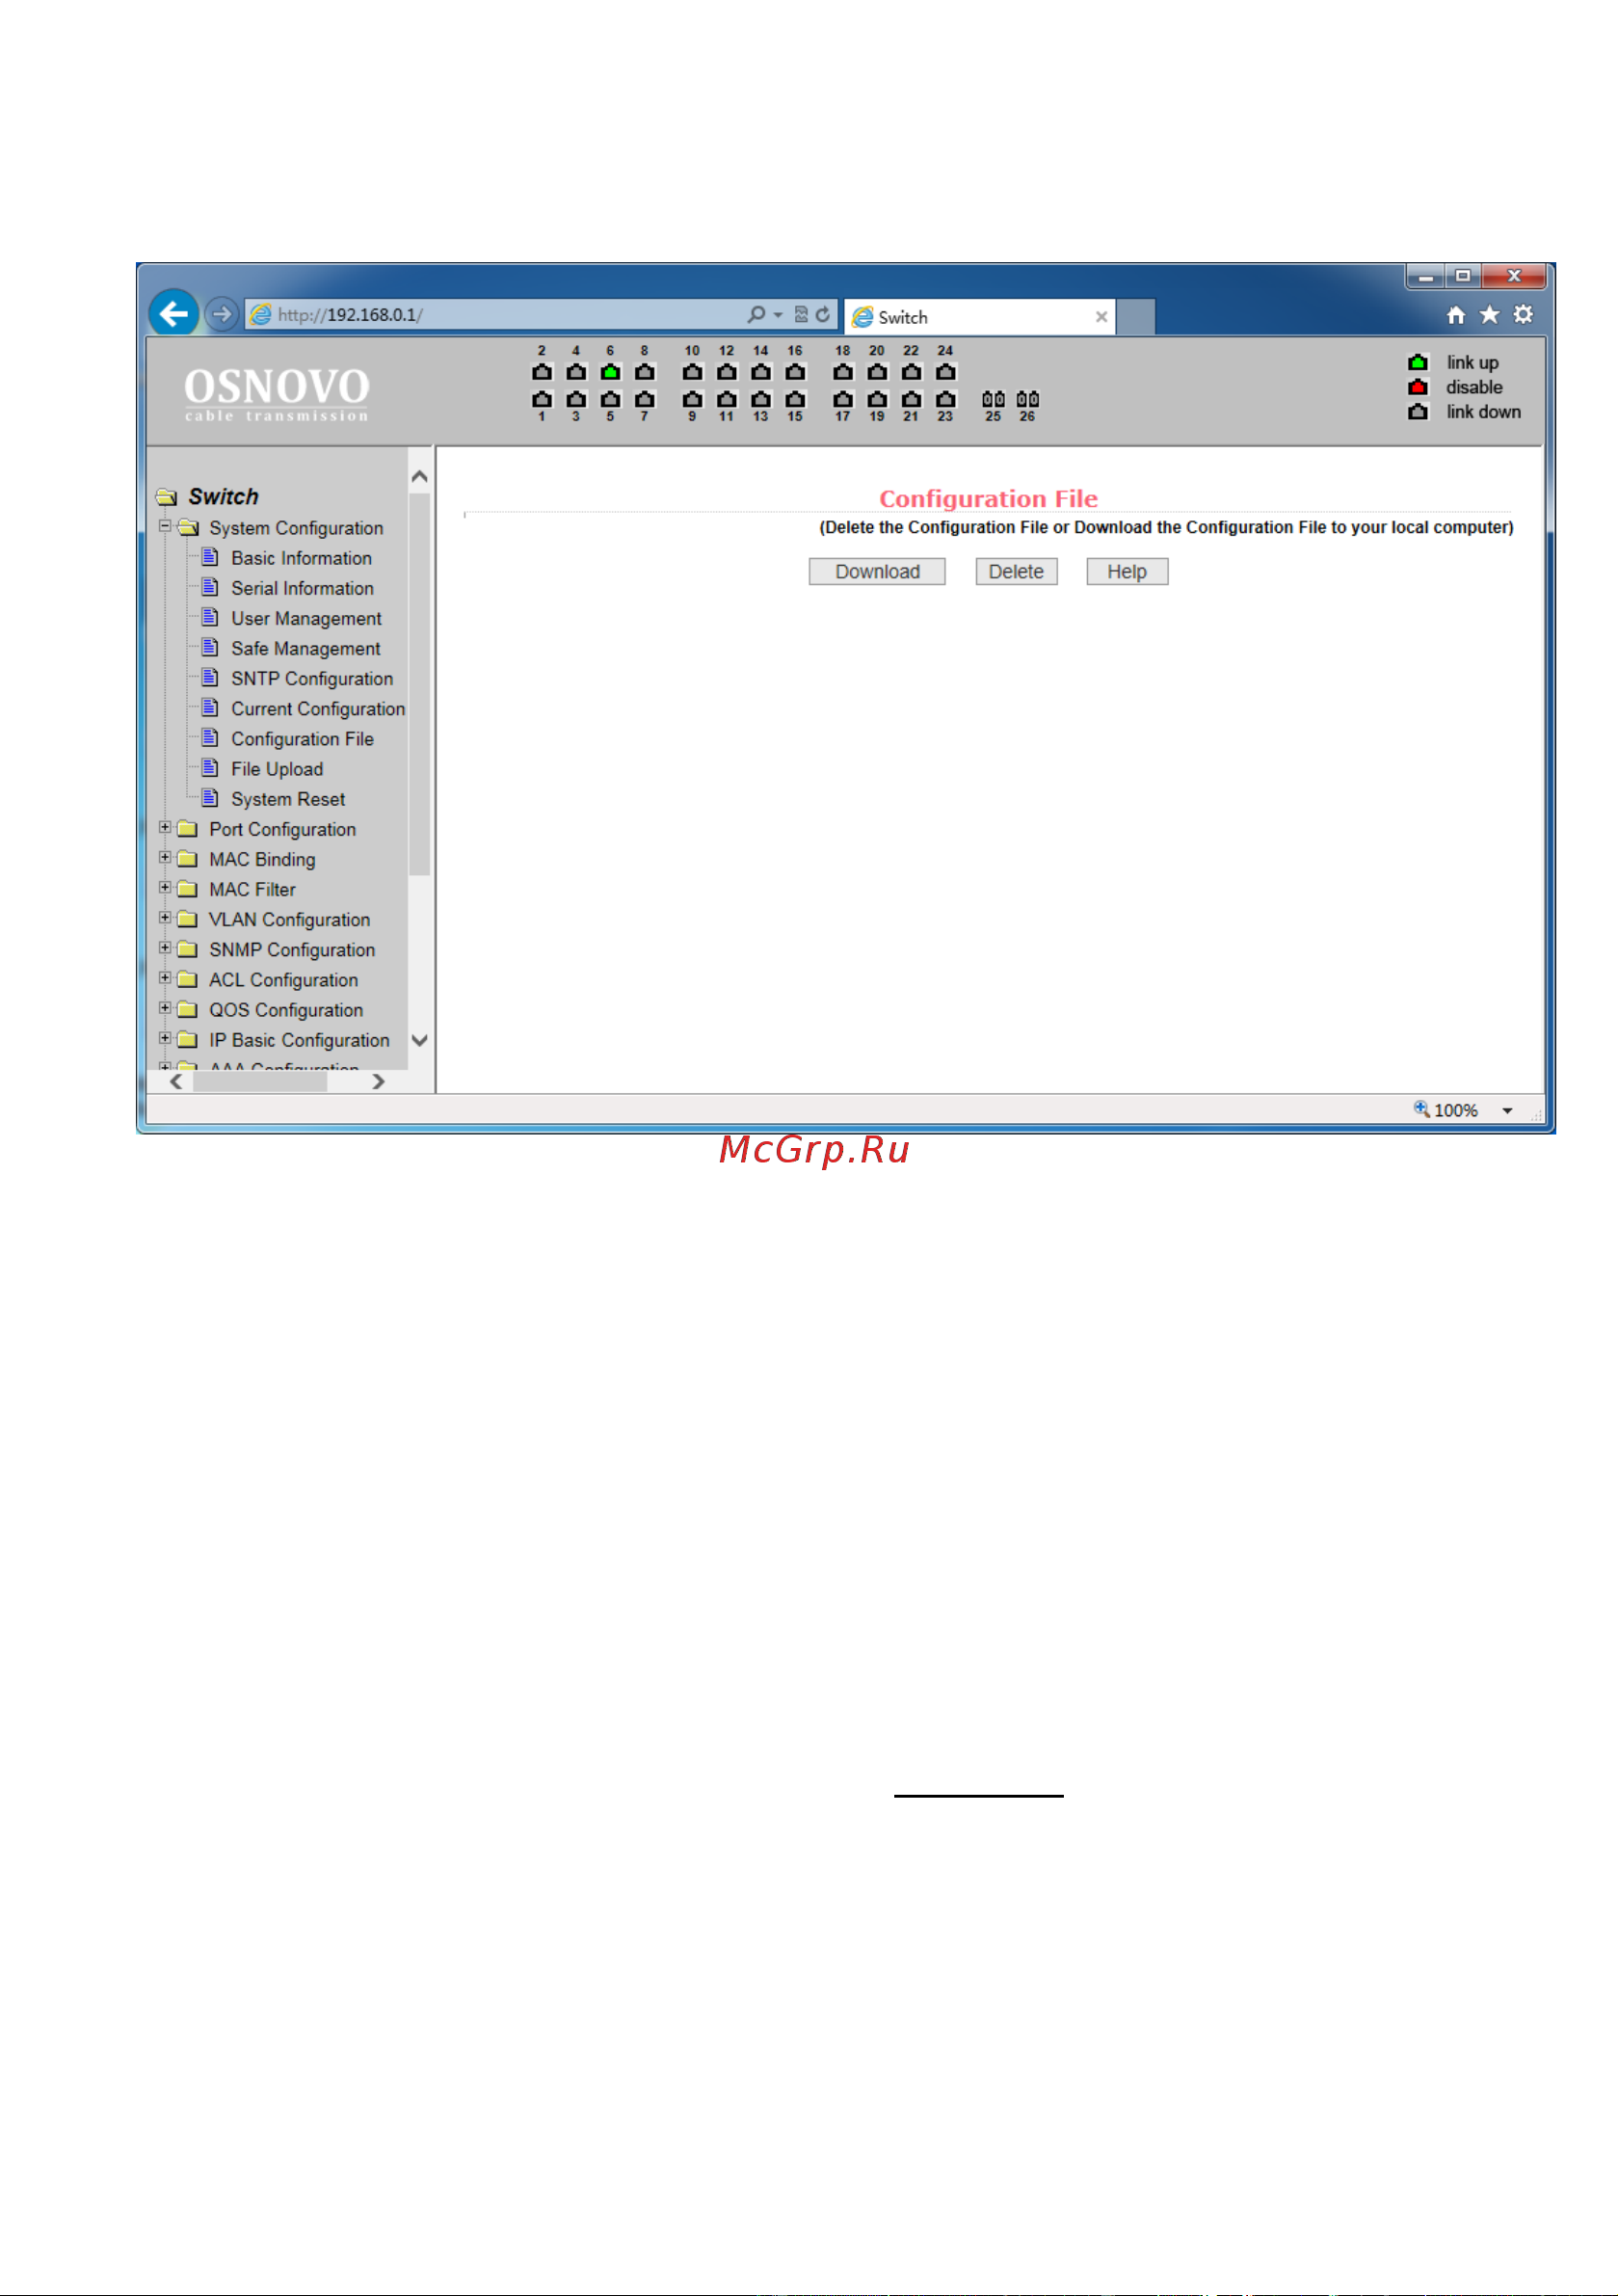Open Serial Information page

[x=302, y=588]
